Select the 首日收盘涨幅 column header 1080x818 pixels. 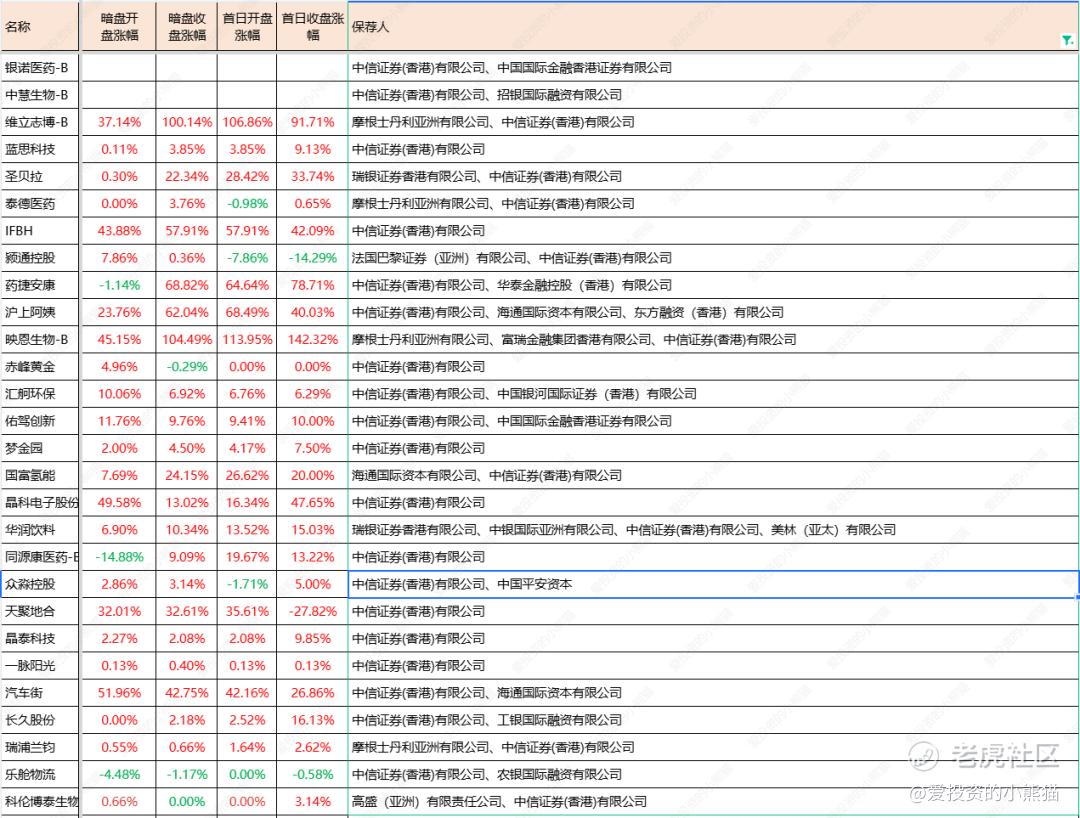(x=313, y=26)
